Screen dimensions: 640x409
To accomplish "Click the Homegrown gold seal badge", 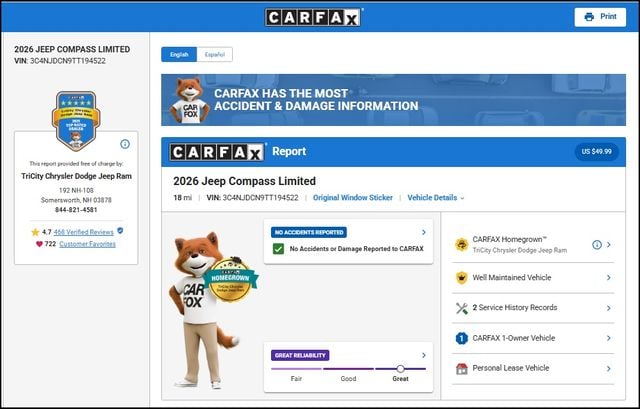I will pos(230,281).
